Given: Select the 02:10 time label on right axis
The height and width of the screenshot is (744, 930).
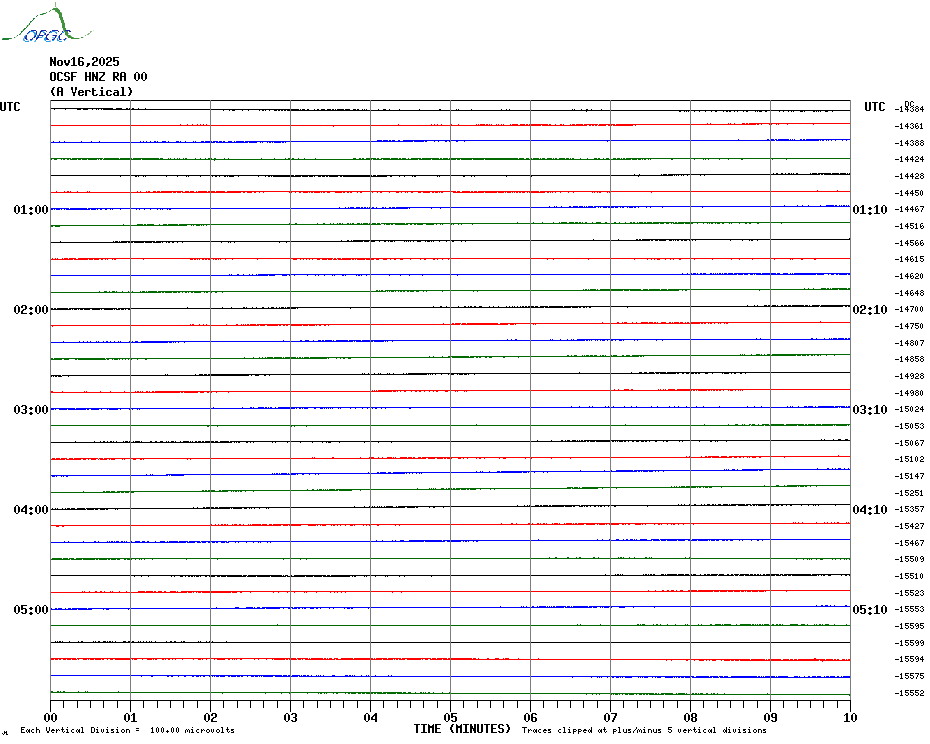Looking at the screenshot, I should 869,310.
